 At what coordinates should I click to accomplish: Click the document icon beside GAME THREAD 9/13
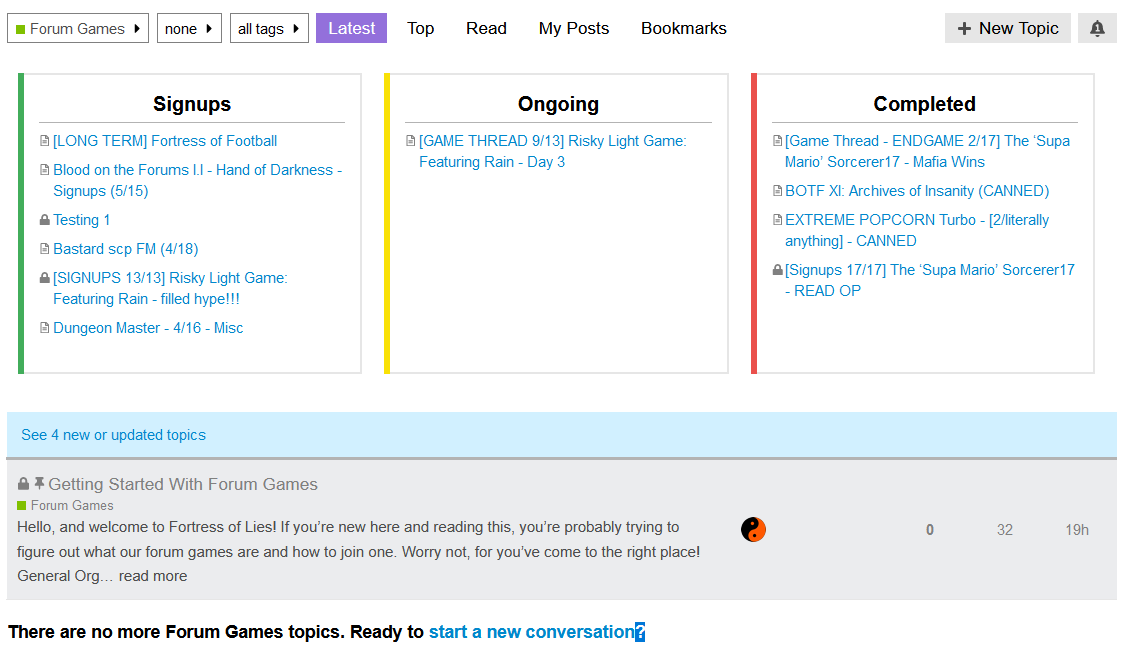pyautogui.click(x=411, y=141)
